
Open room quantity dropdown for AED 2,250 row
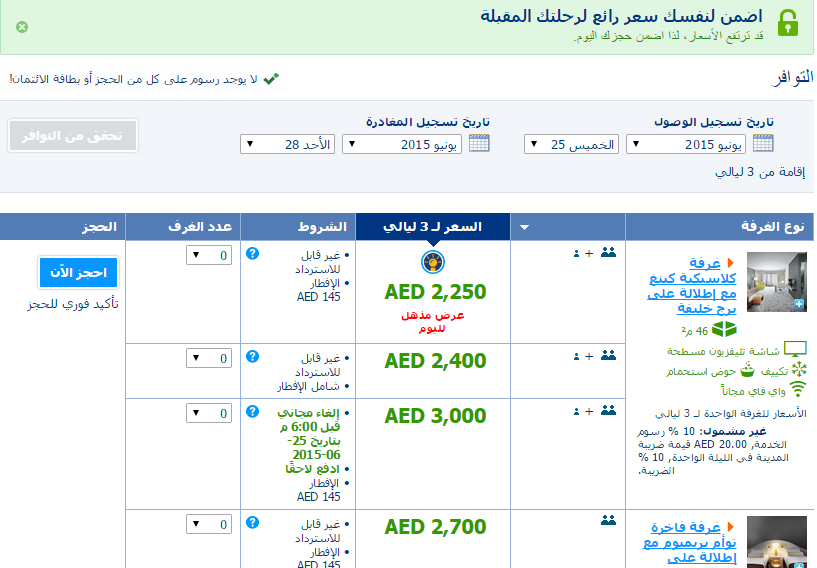[209, 256]
